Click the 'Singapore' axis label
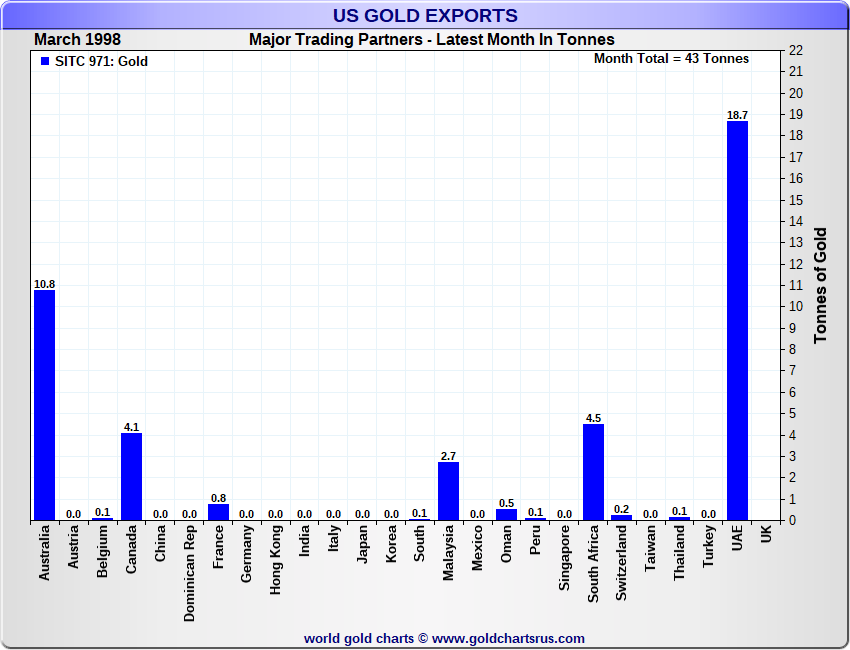This screenshot has width=850, height=650. click(x=564, y=558)
